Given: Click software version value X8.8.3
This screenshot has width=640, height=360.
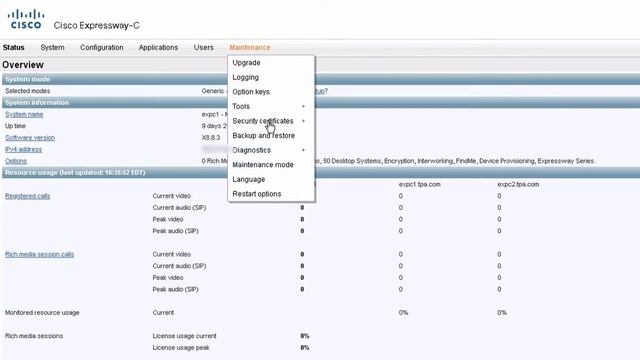Looking at the screenshot, I should [x=211, y=138].
